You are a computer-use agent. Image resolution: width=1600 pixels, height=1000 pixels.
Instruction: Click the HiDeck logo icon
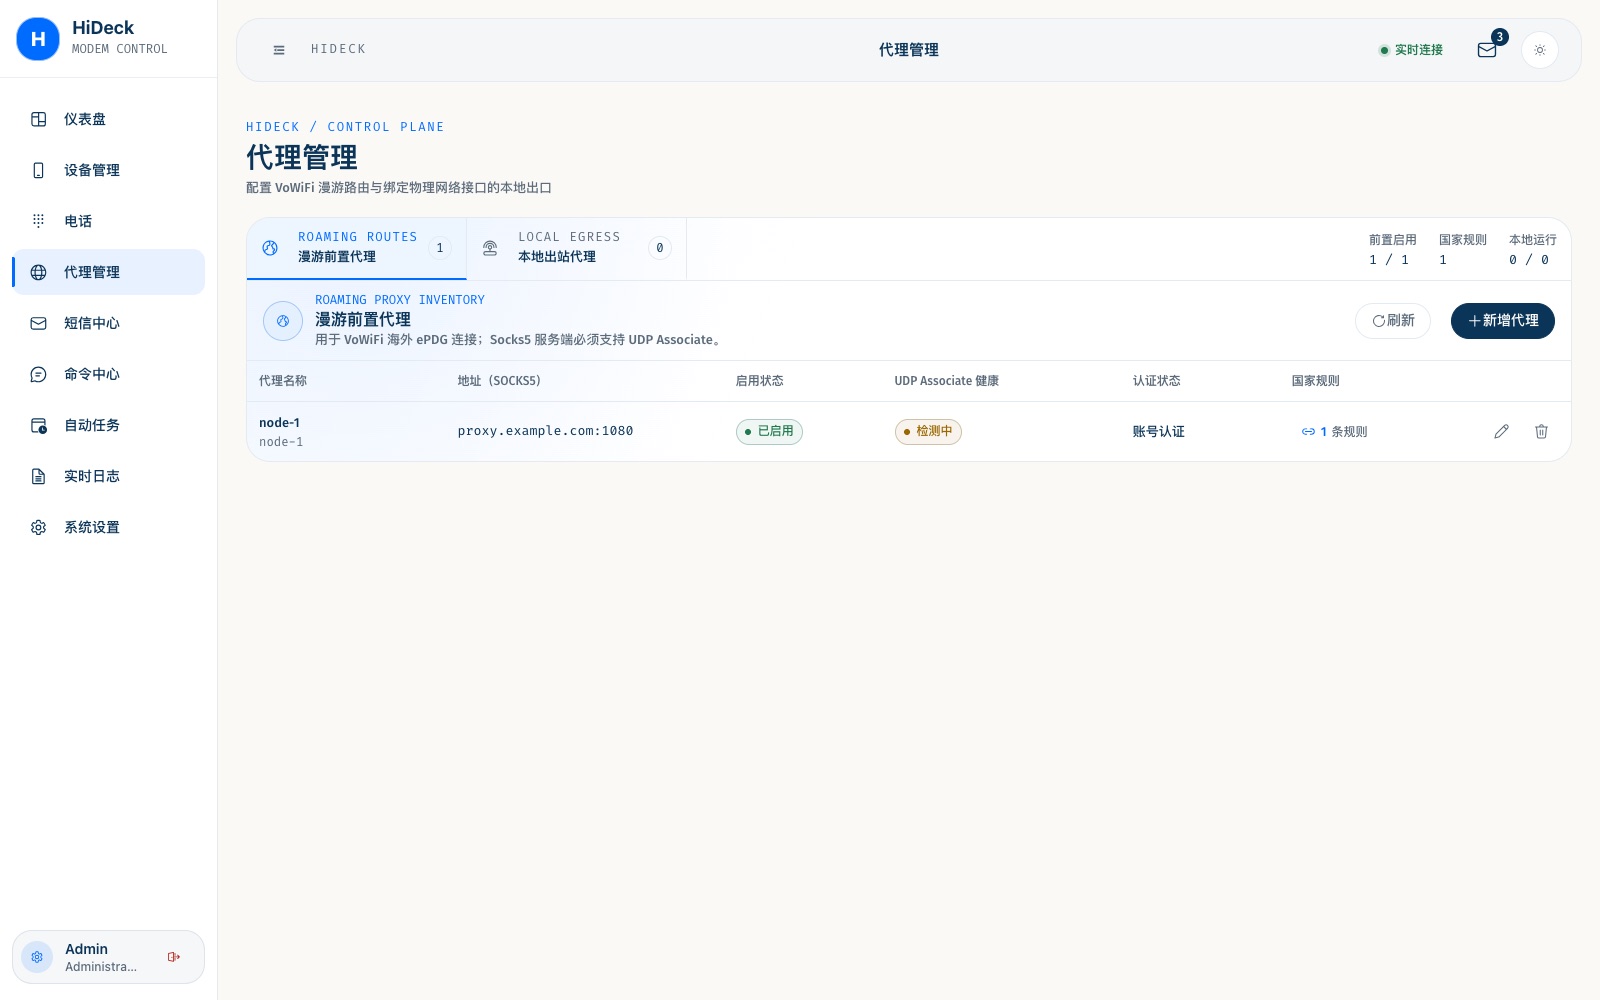[38, 39]
